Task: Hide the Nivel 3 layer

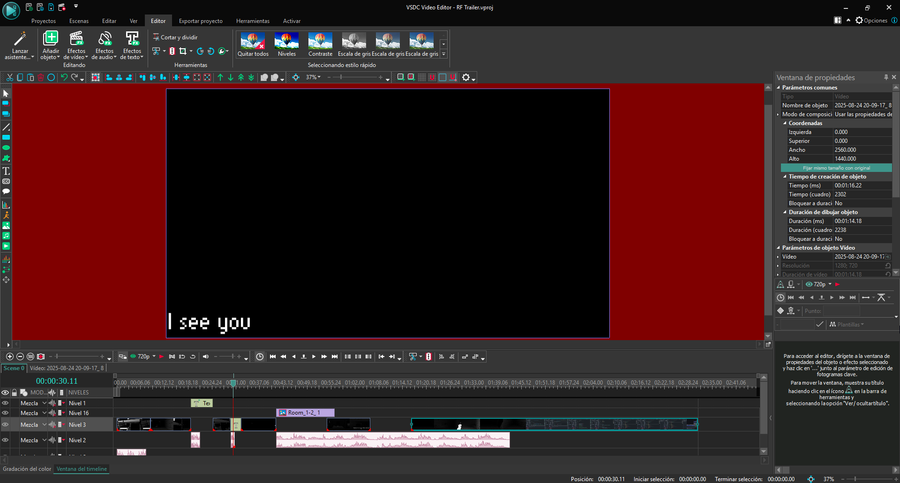Action: 5,425
